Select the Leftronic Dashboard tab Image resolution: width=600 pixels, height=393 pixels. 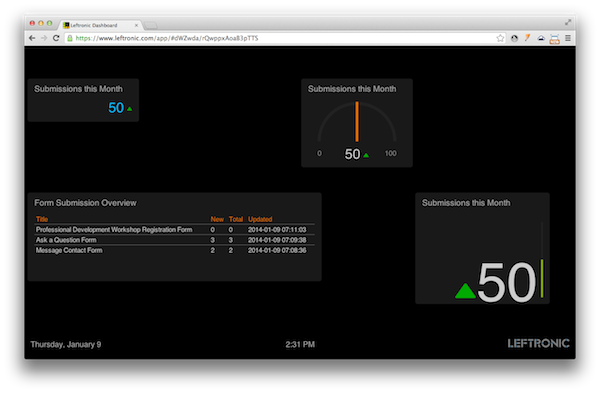[x=101, y=25]
